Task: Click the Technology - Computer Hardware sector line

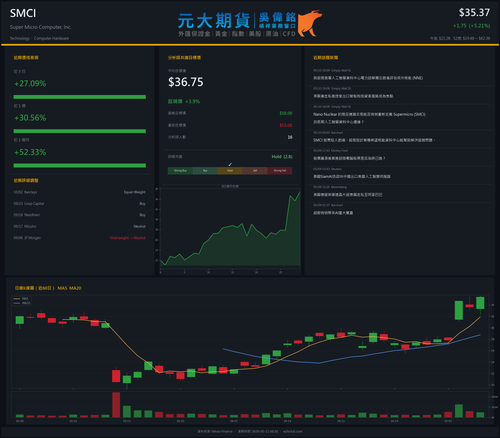Action: [39, 38]
